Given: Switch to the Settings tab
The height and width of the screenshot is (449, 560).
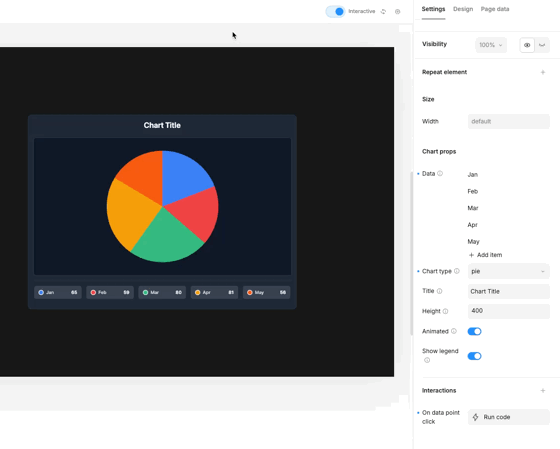Looking at the screenshot, I should [x=433, y=9].
